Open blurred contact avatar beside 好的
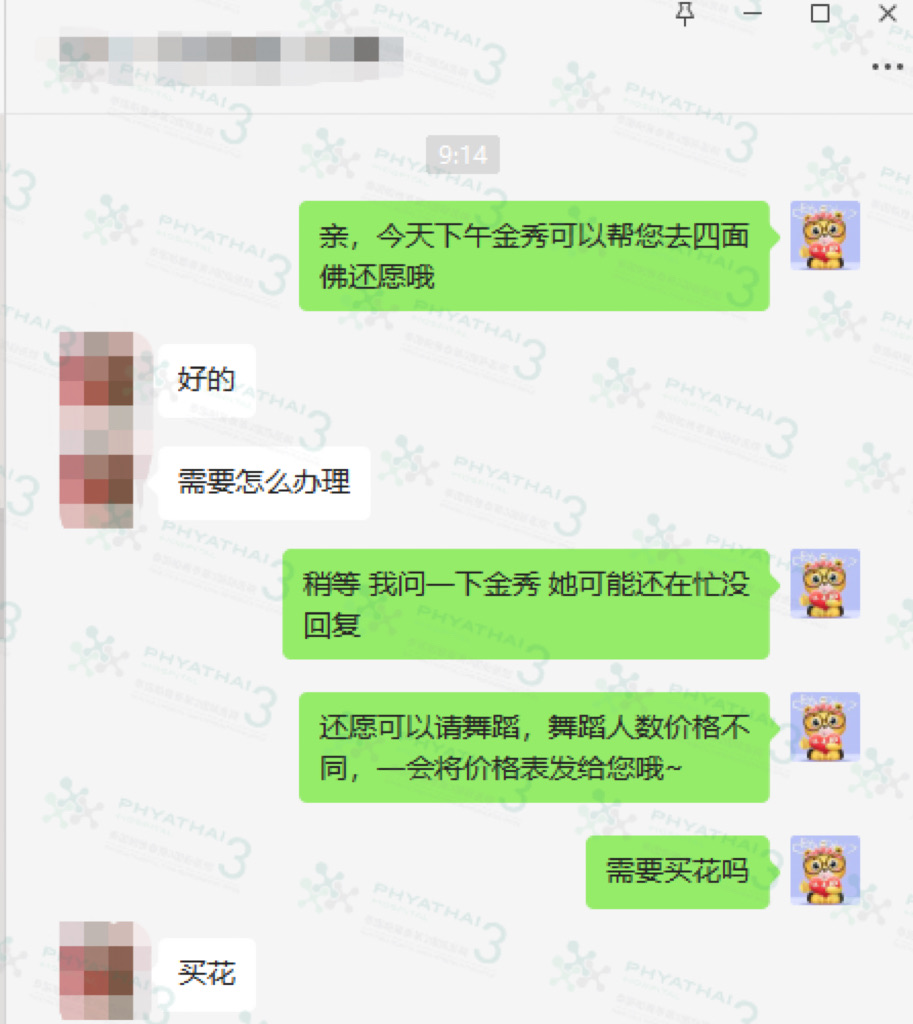The image size is (913, 1024). tap(97, 430)
